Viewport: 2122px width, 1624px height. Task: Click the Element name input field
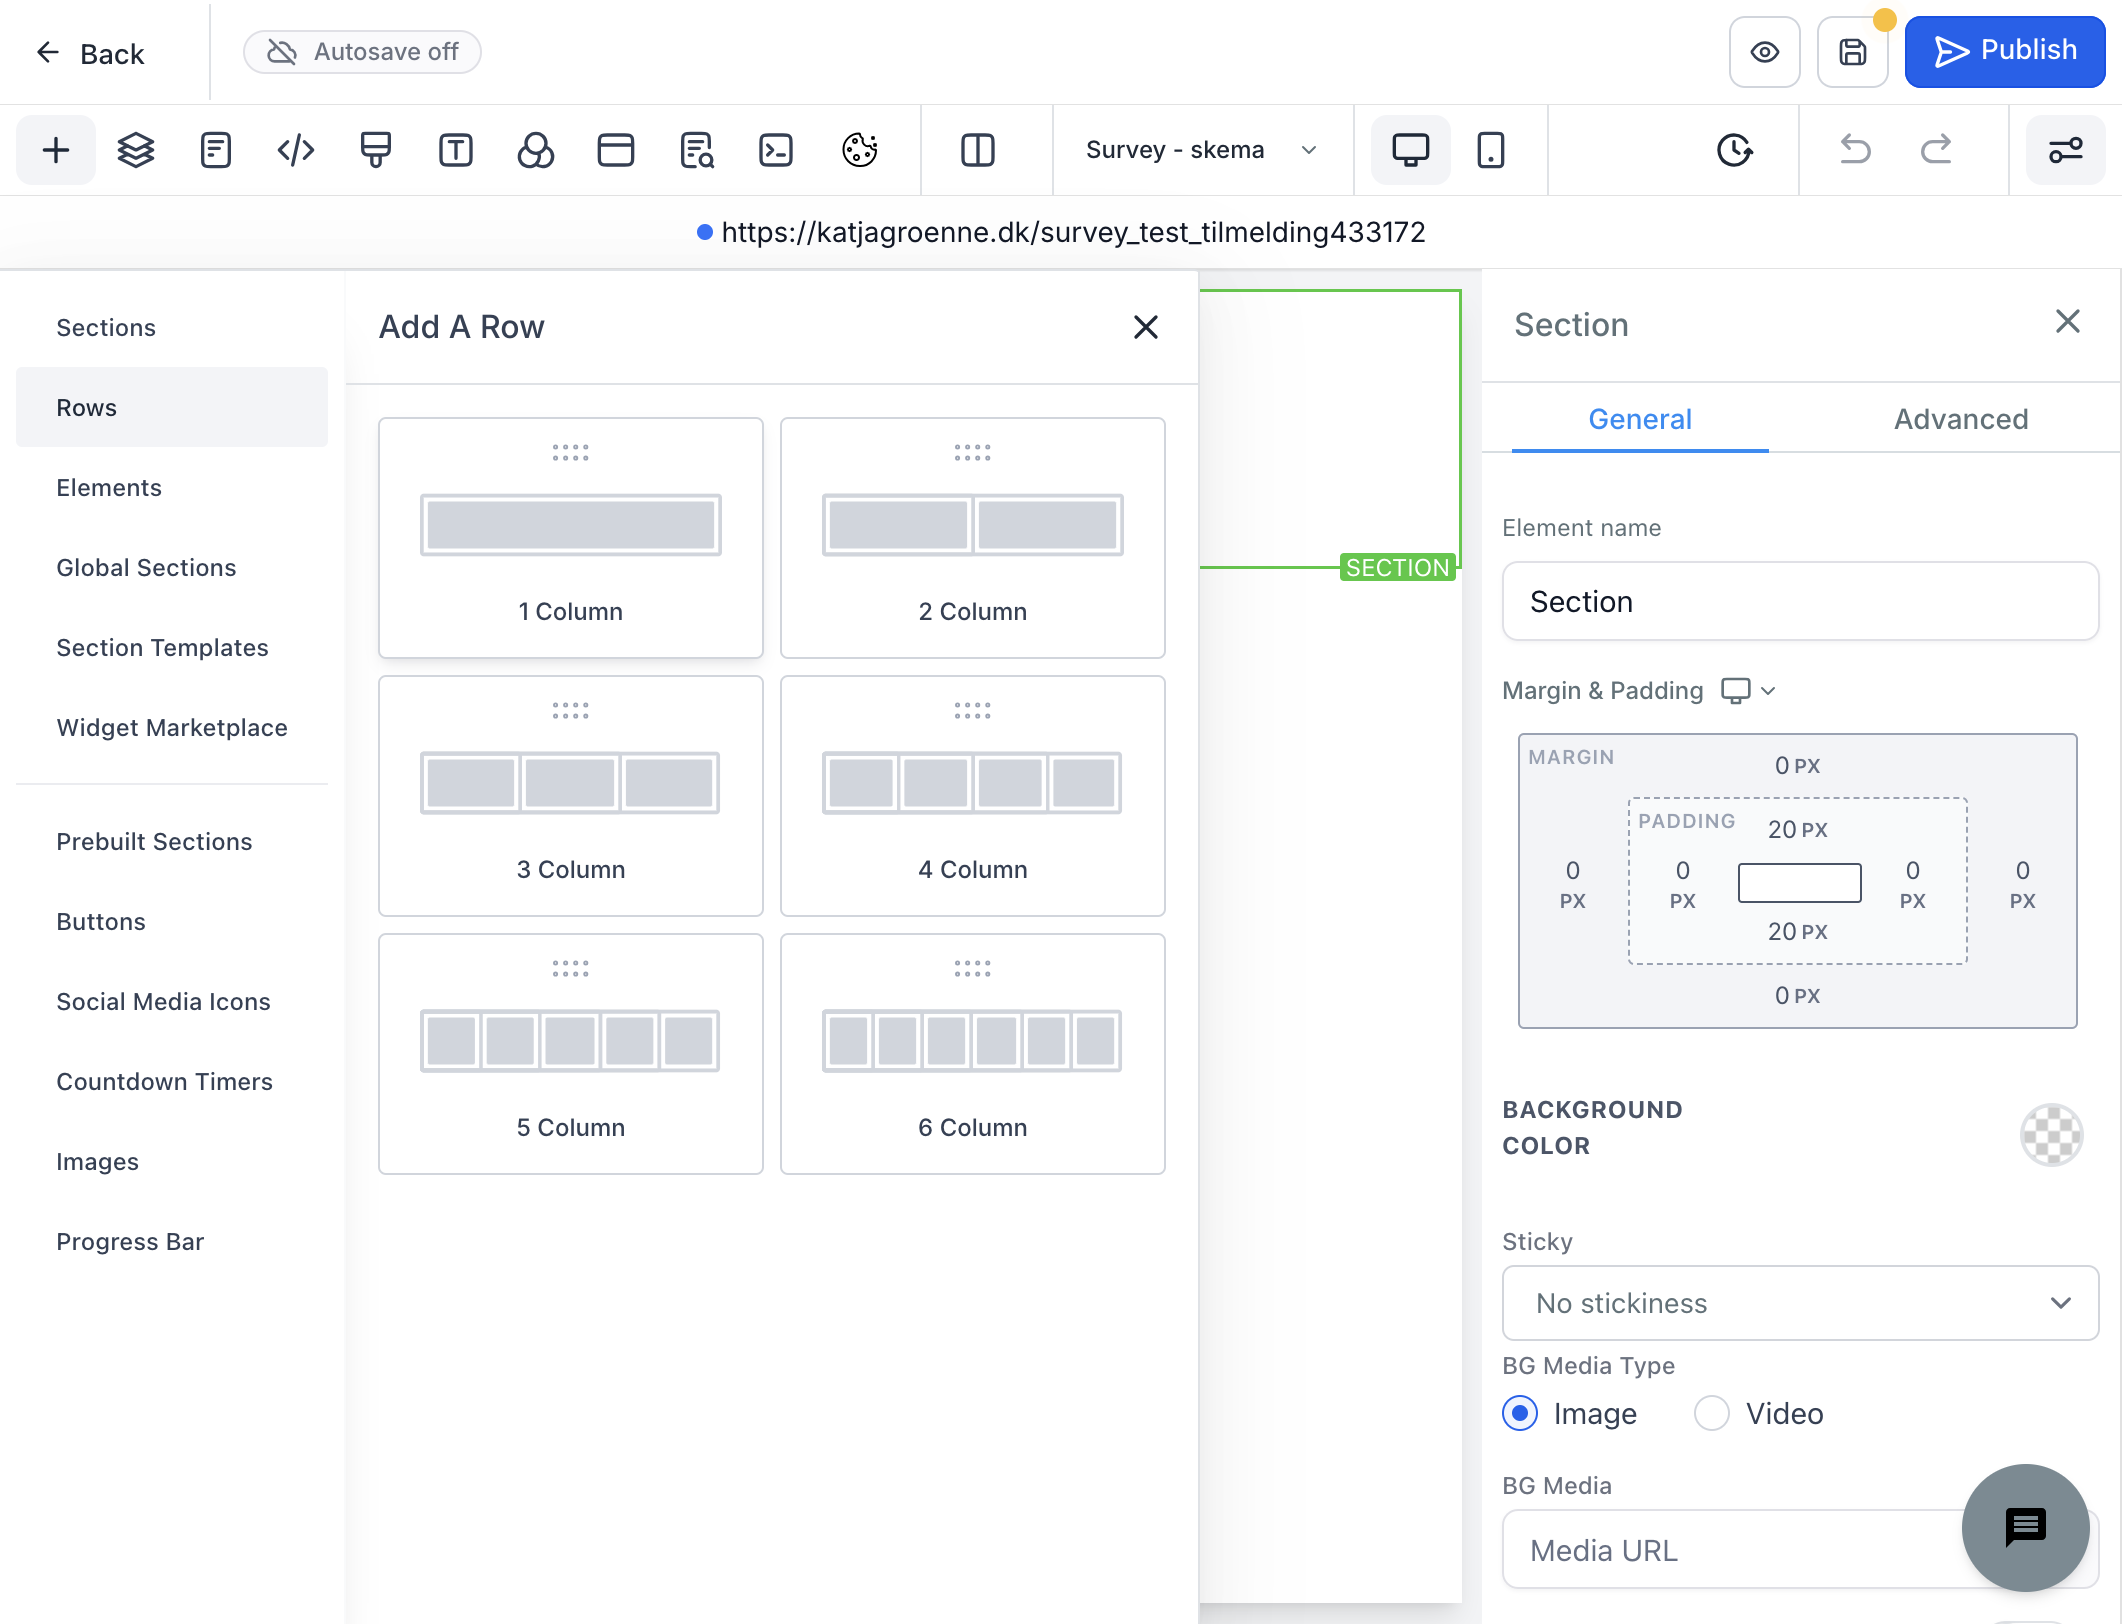pos(1800,601)
